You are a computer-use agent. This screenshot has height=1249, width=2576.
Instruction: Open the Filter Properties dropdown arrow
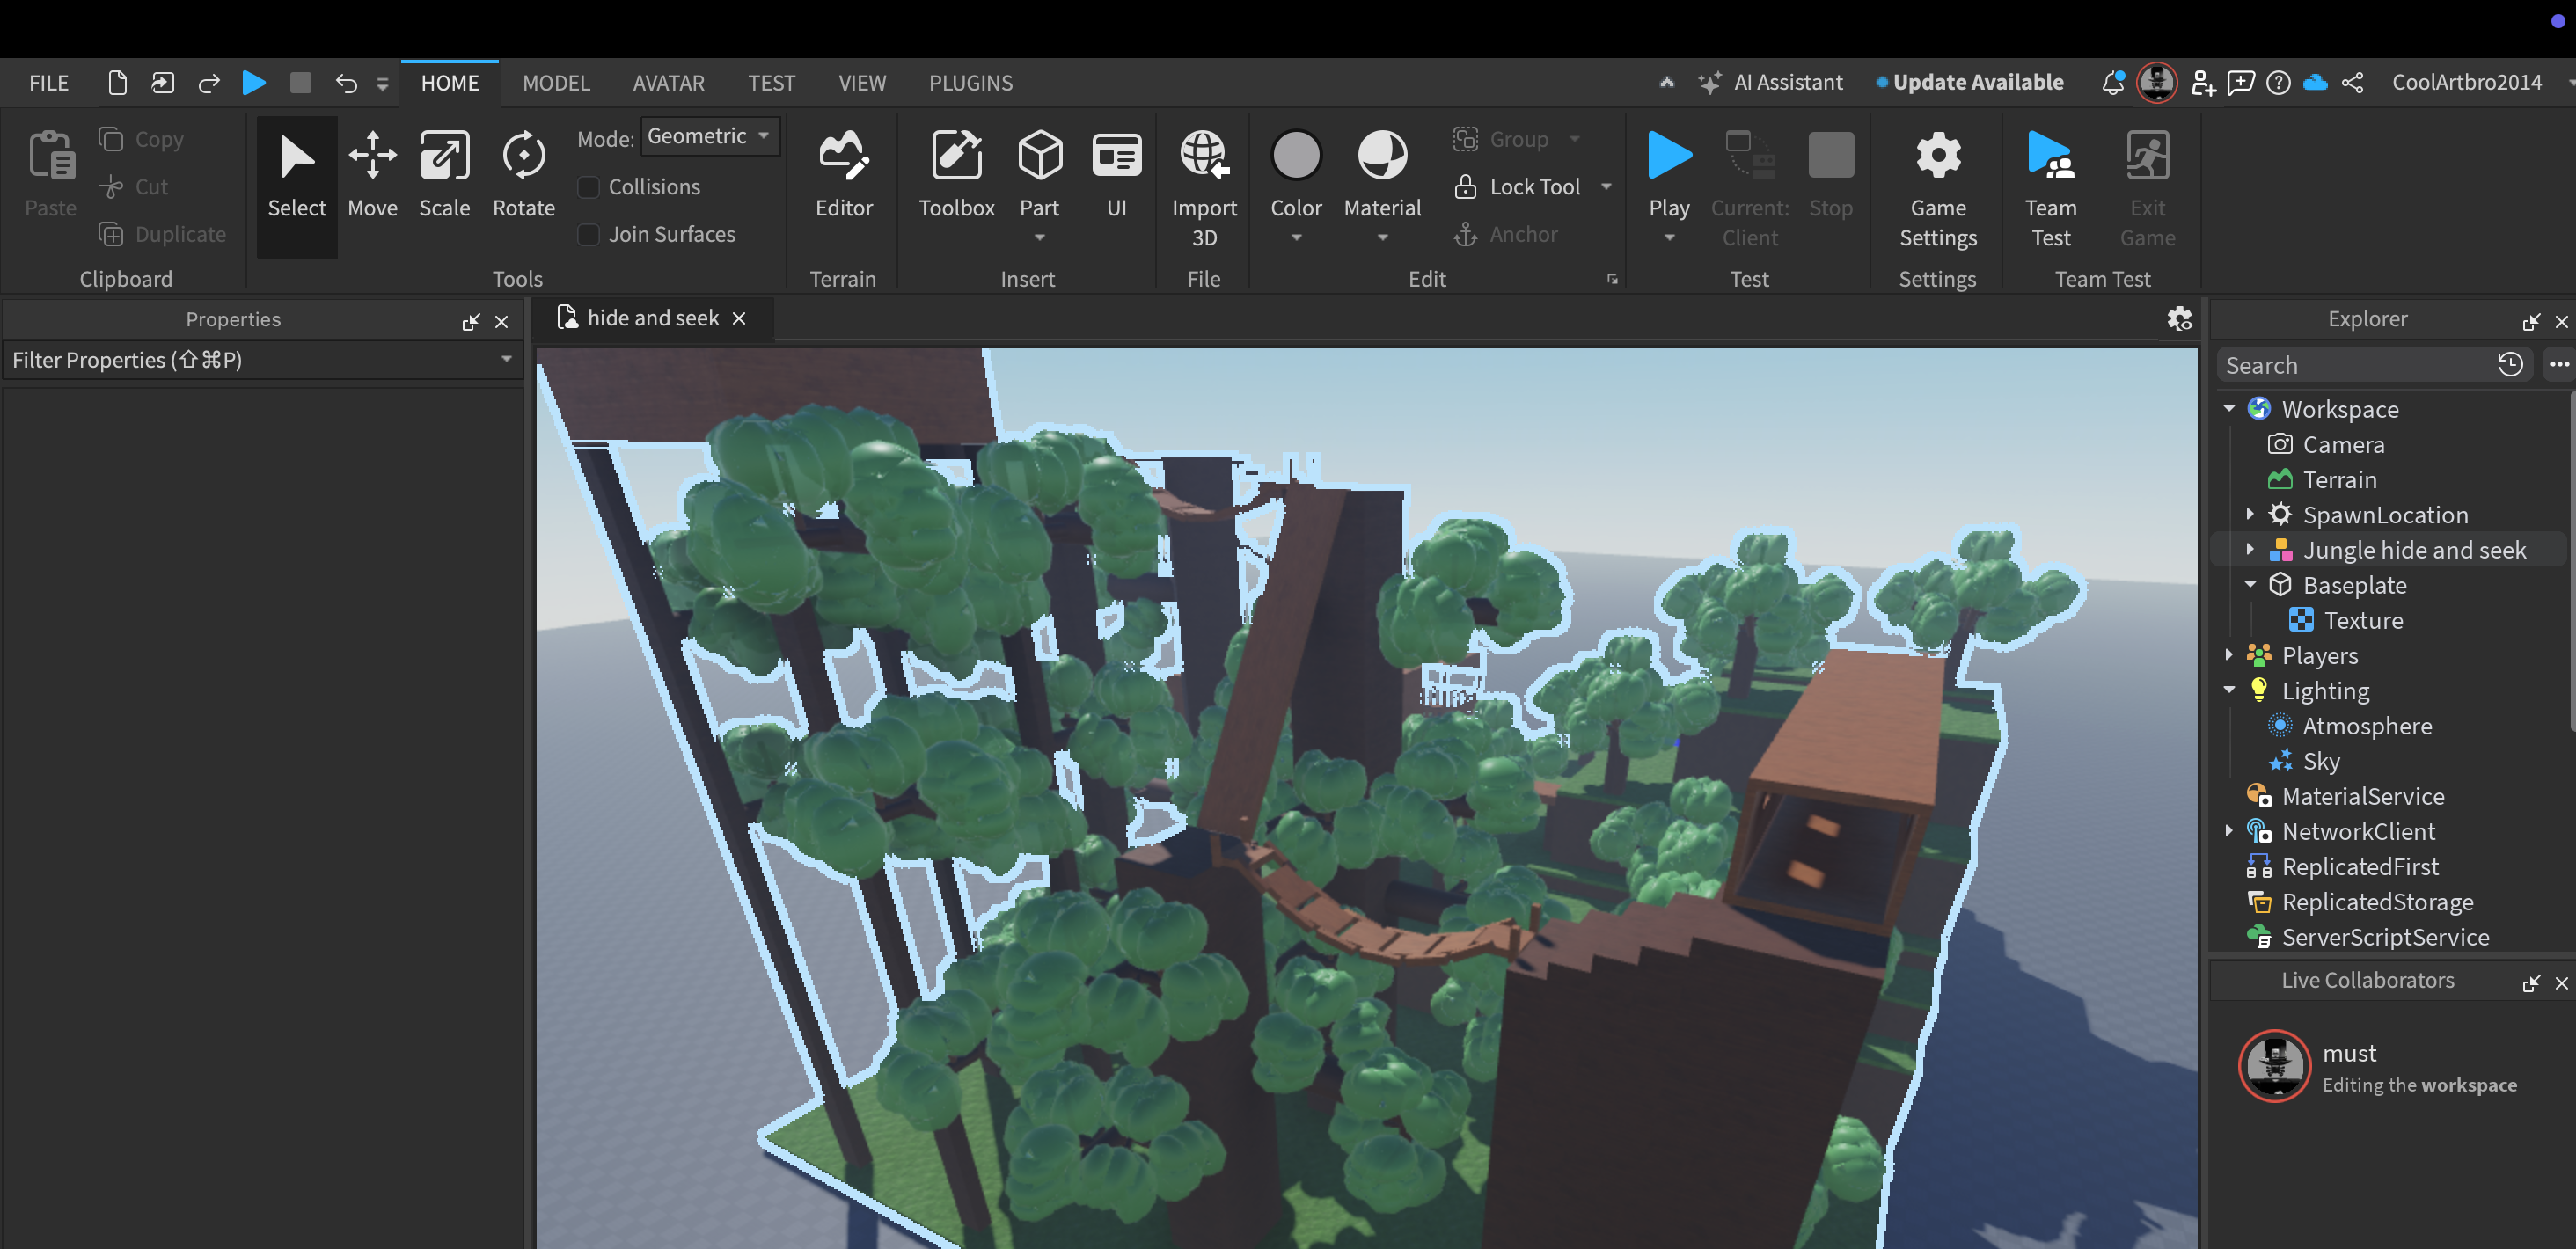pyautogui.click(x=506, y=359)
